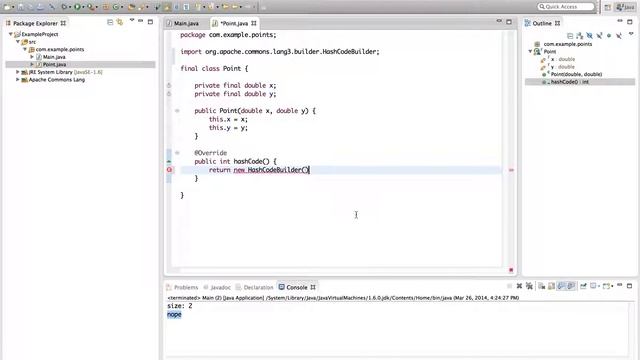Screen dimensions: 640x360
Task: Toggle Show Console on standard error change
Action: (571, 286)
